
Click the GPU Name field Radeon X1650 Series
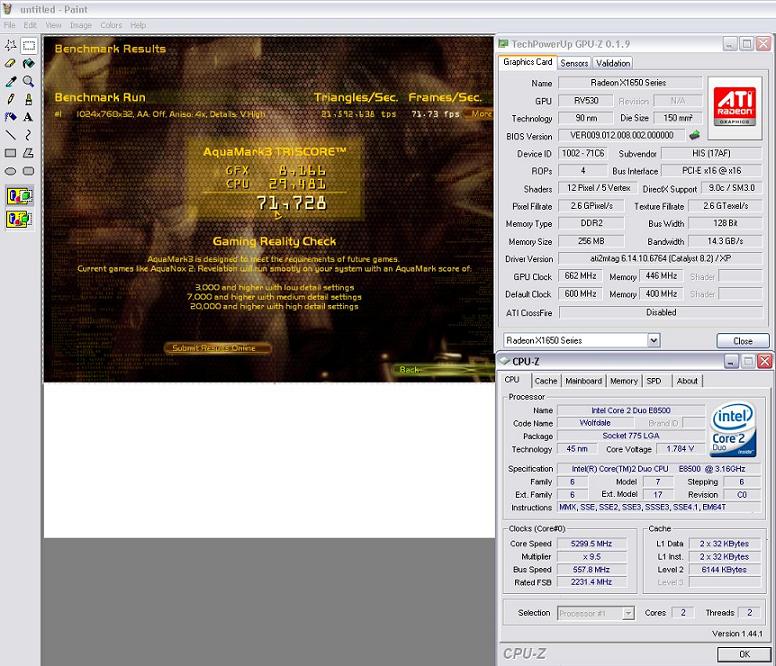pyautogui.click(x=630, y=83)
